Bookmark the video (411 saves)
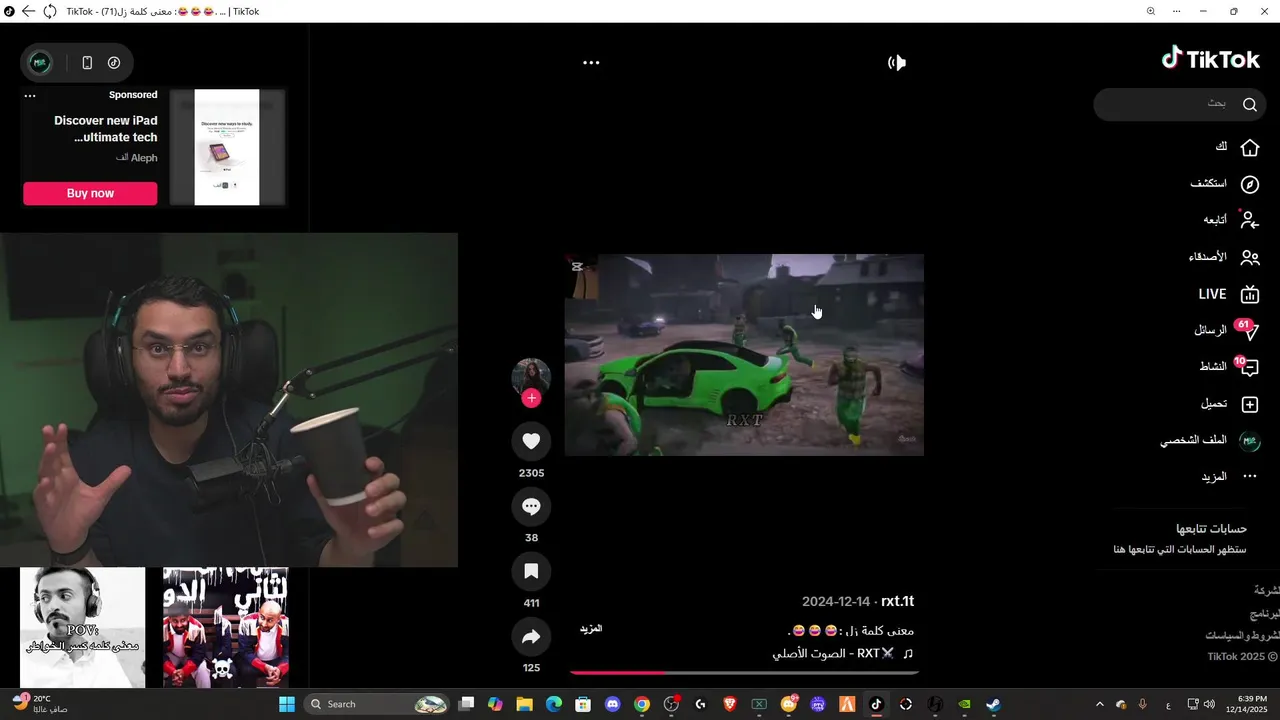Screen dimensions: 1280x720 pos(531,571)
